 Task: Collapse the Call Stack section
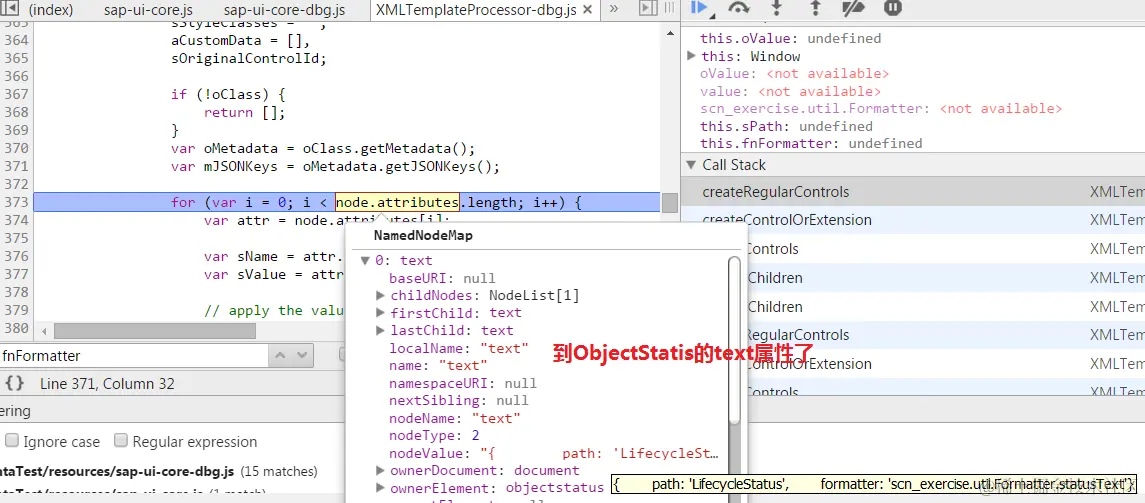[x=692, y=165]
